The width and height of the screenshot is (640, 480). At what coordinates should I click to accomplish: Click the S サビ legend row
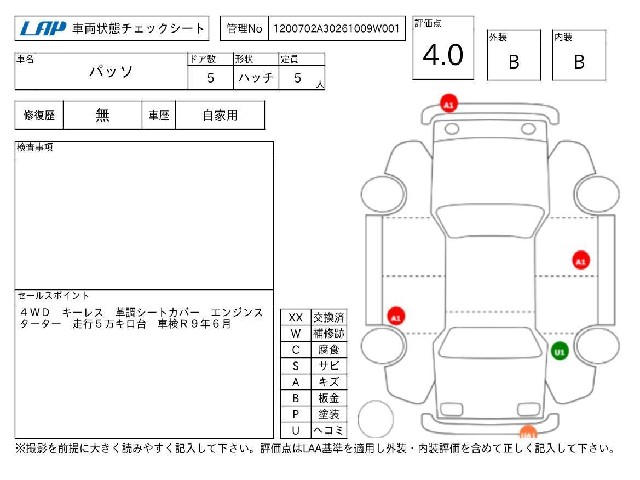coord(313,366)
